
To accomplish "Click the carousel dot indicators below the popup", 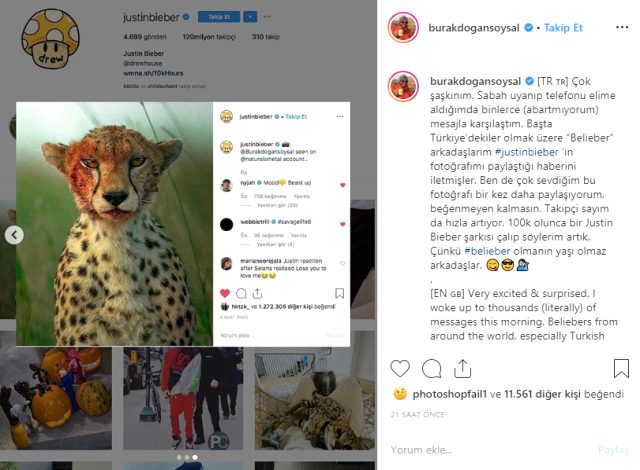I will click(x=187, y=457).
